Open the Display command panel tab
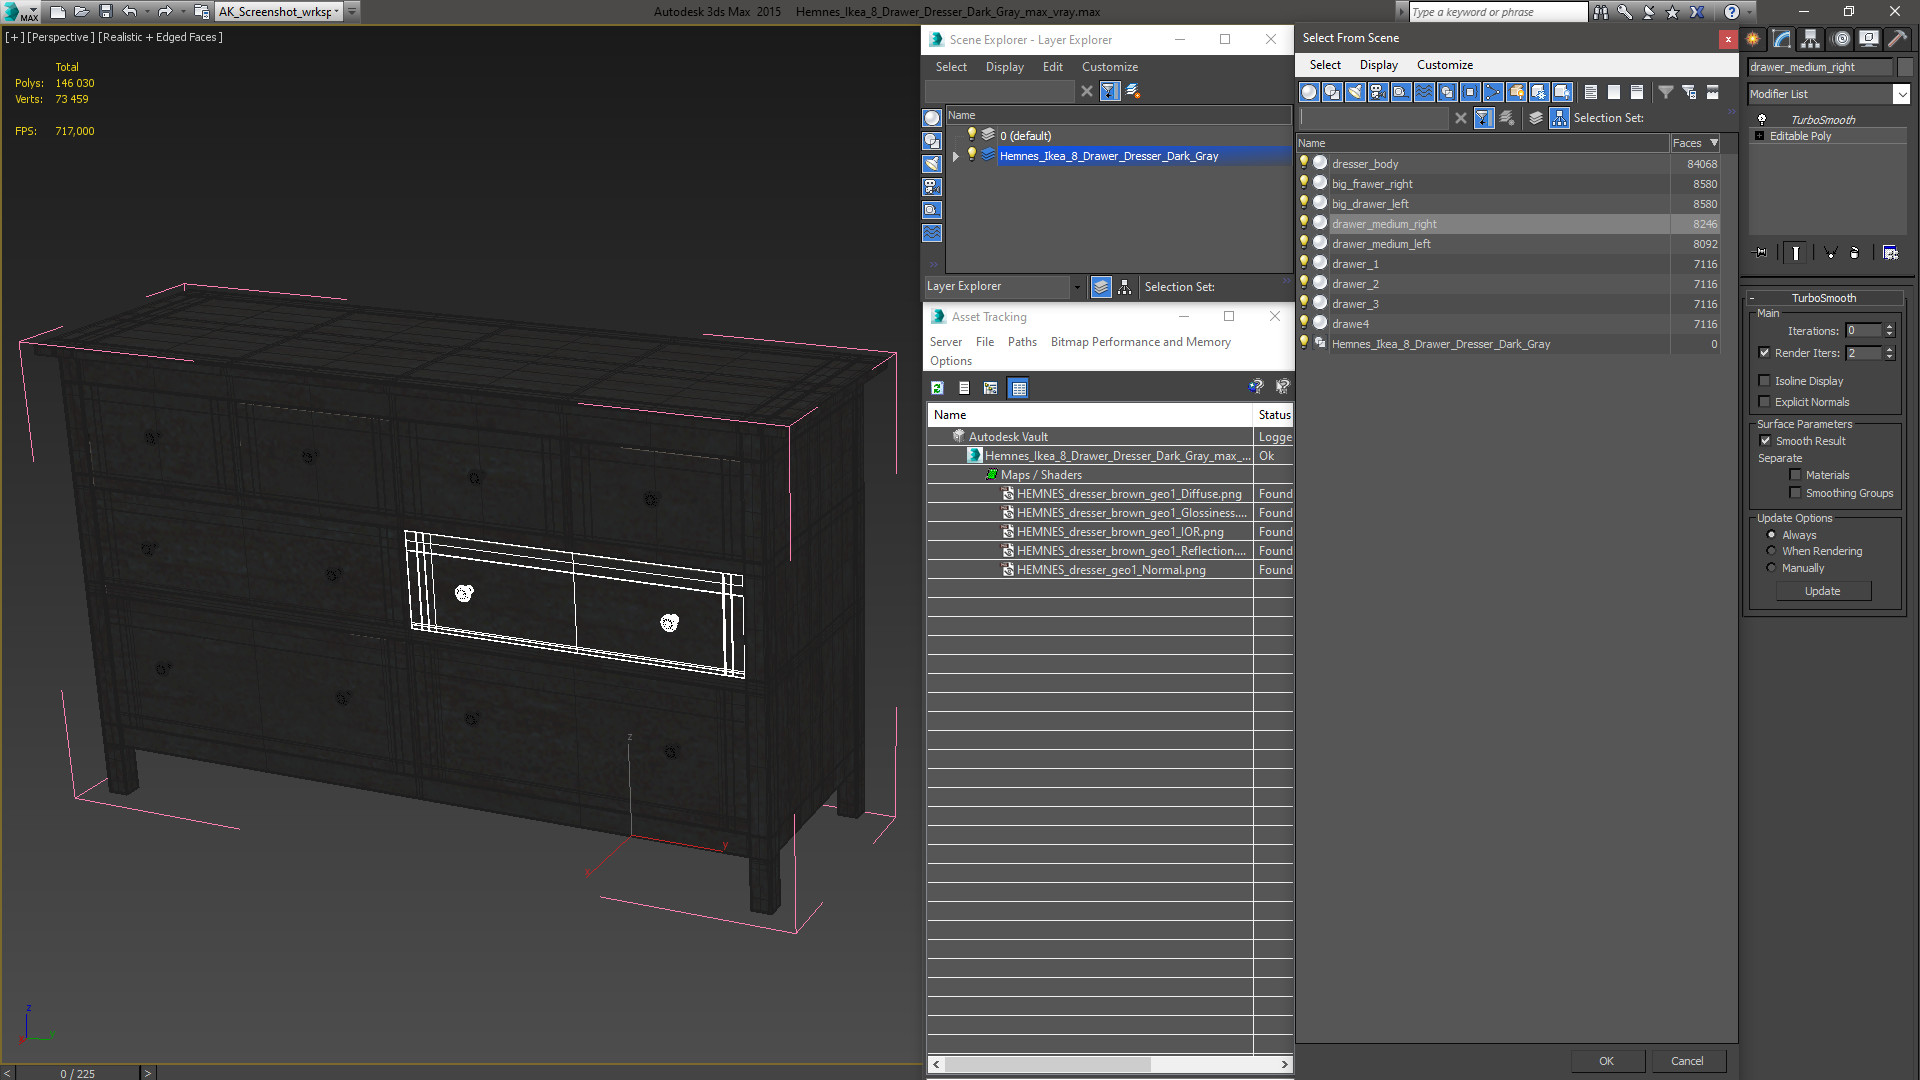The image size is (1920, 1080). pos(1869,39)
